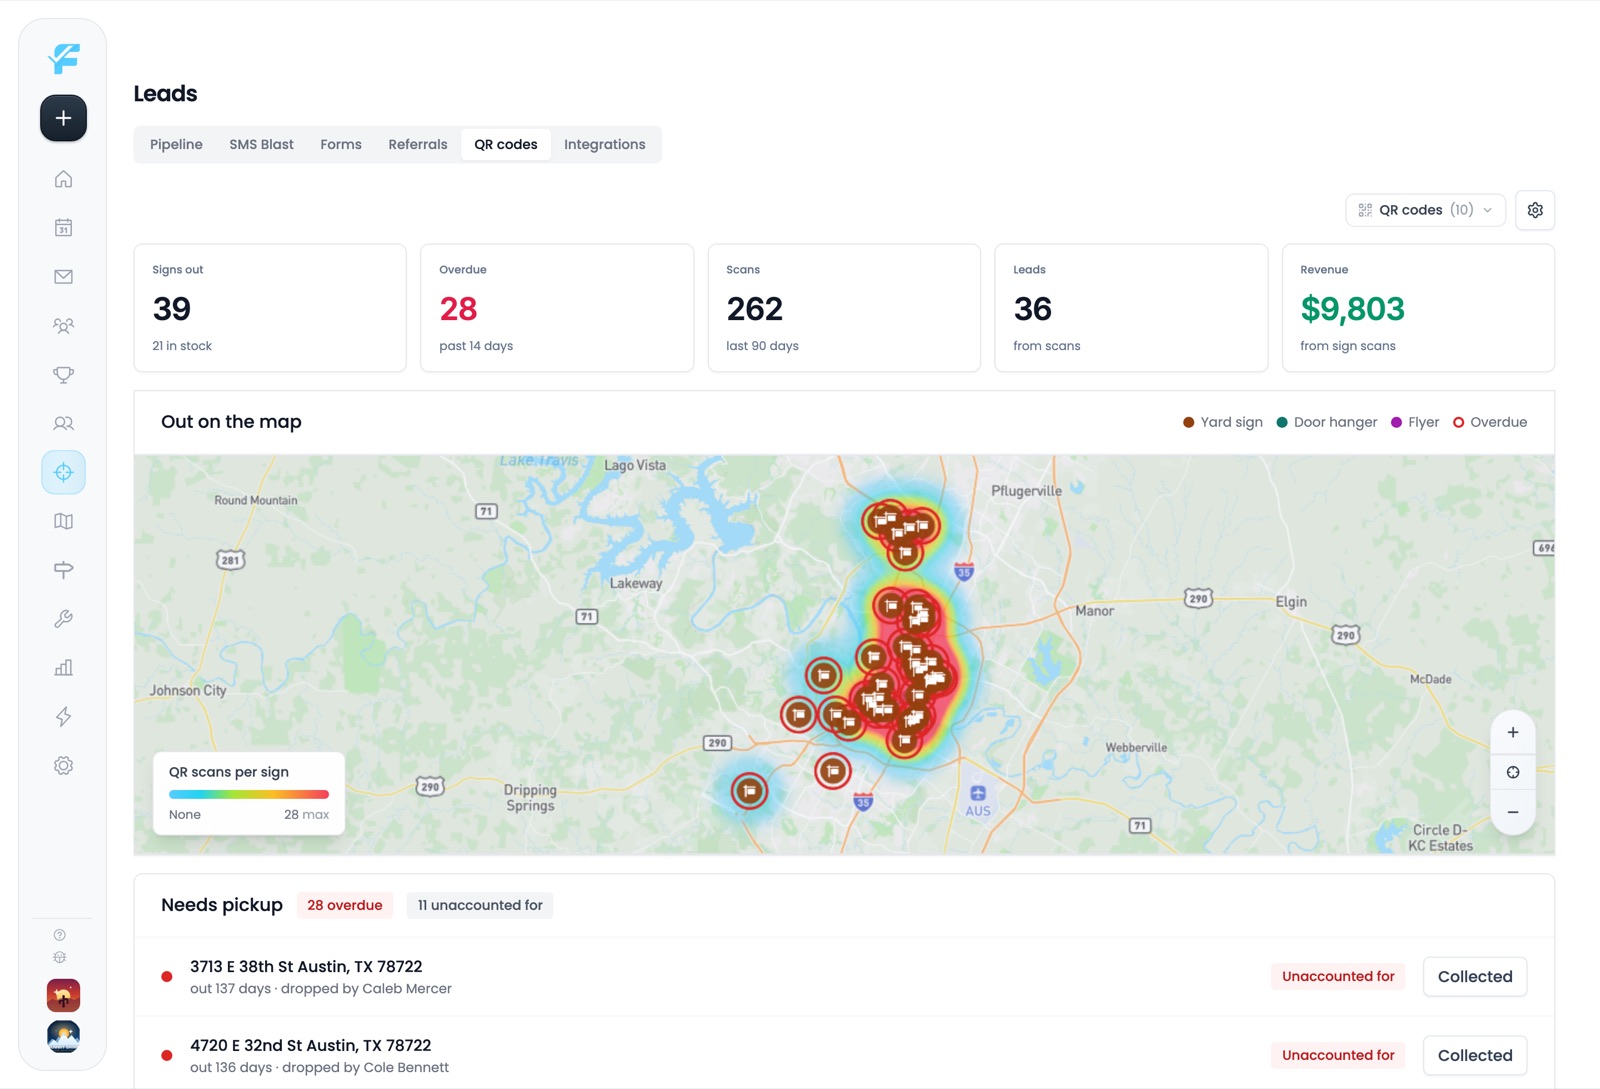Select the QR codes tab
This screenshot has height=1089, width=1600.
(x=506, y=144)
